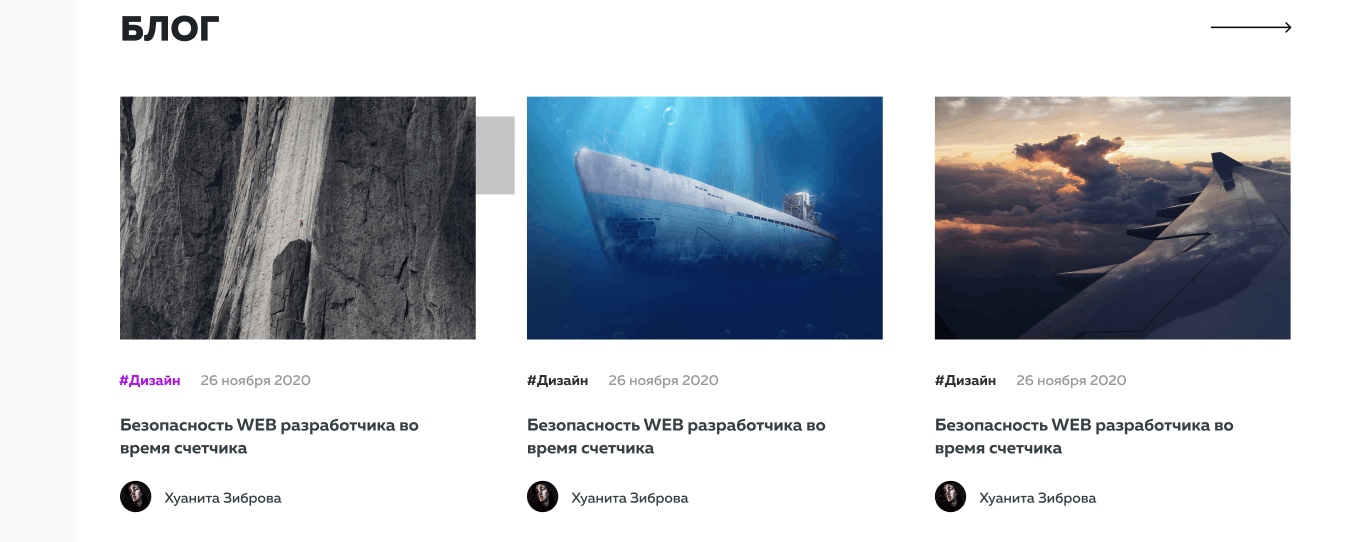Screen dimensions: 1365x542
Task: Open Хуанита Зиброва profile in submarine post
Action: (x=630, y=498)
